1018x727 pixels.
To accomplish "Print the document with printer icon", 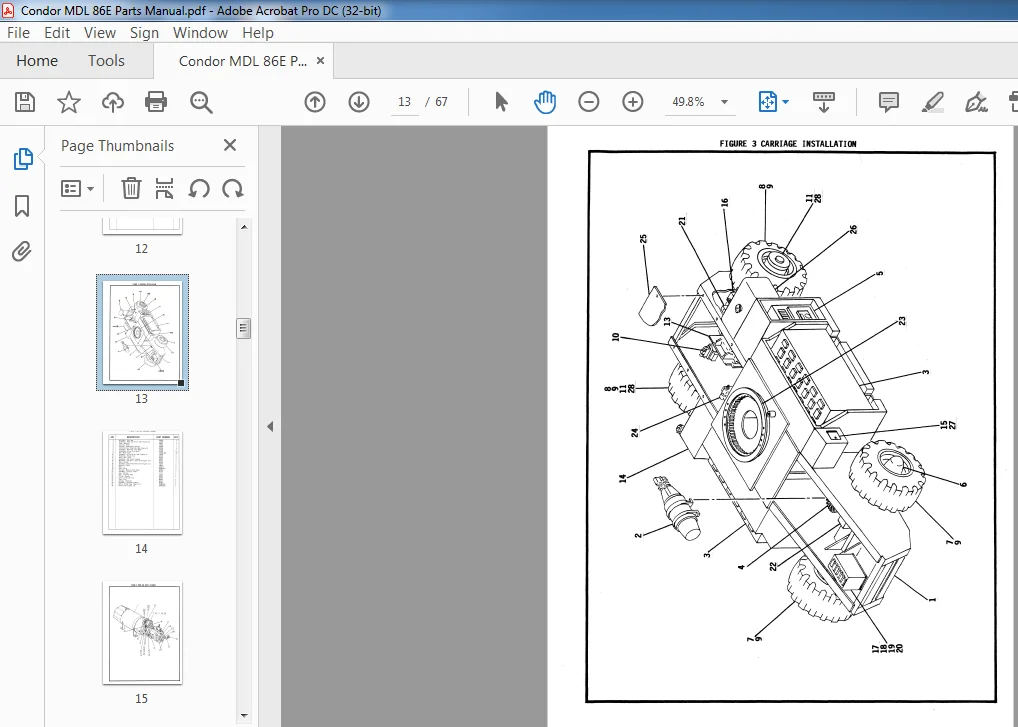I will [x=156, y=102].
